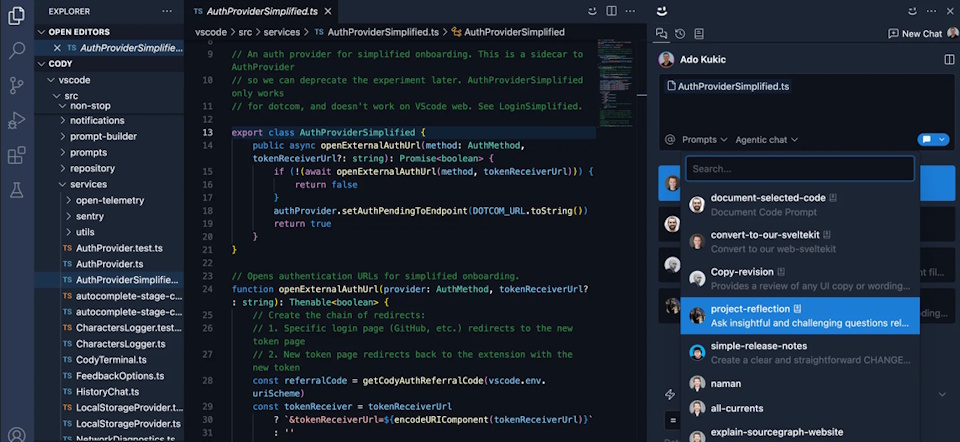Click the blue send chat button
The height and width of the screenshot is (442, 960).
pos(926,140)
